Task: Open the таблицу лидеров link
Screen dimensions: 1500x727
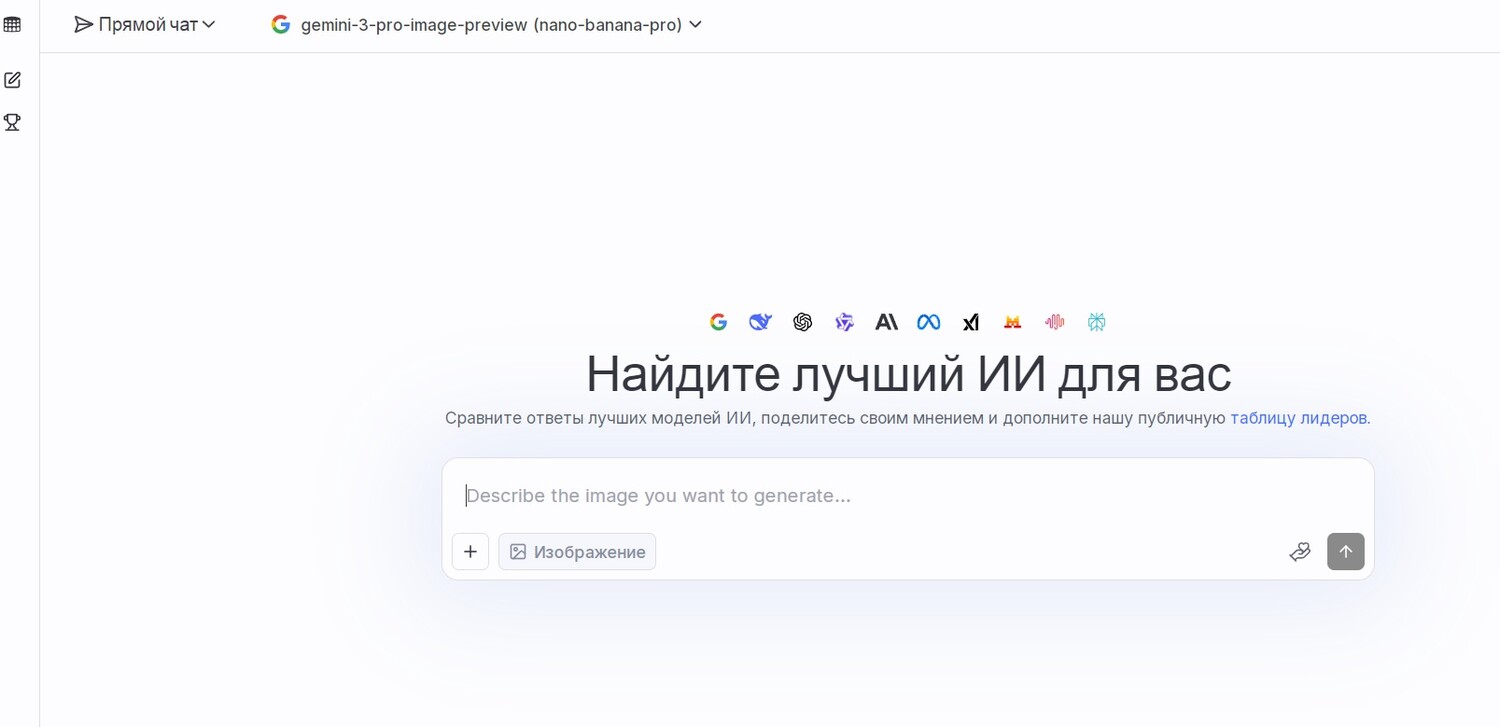Action: point(1299,418)
